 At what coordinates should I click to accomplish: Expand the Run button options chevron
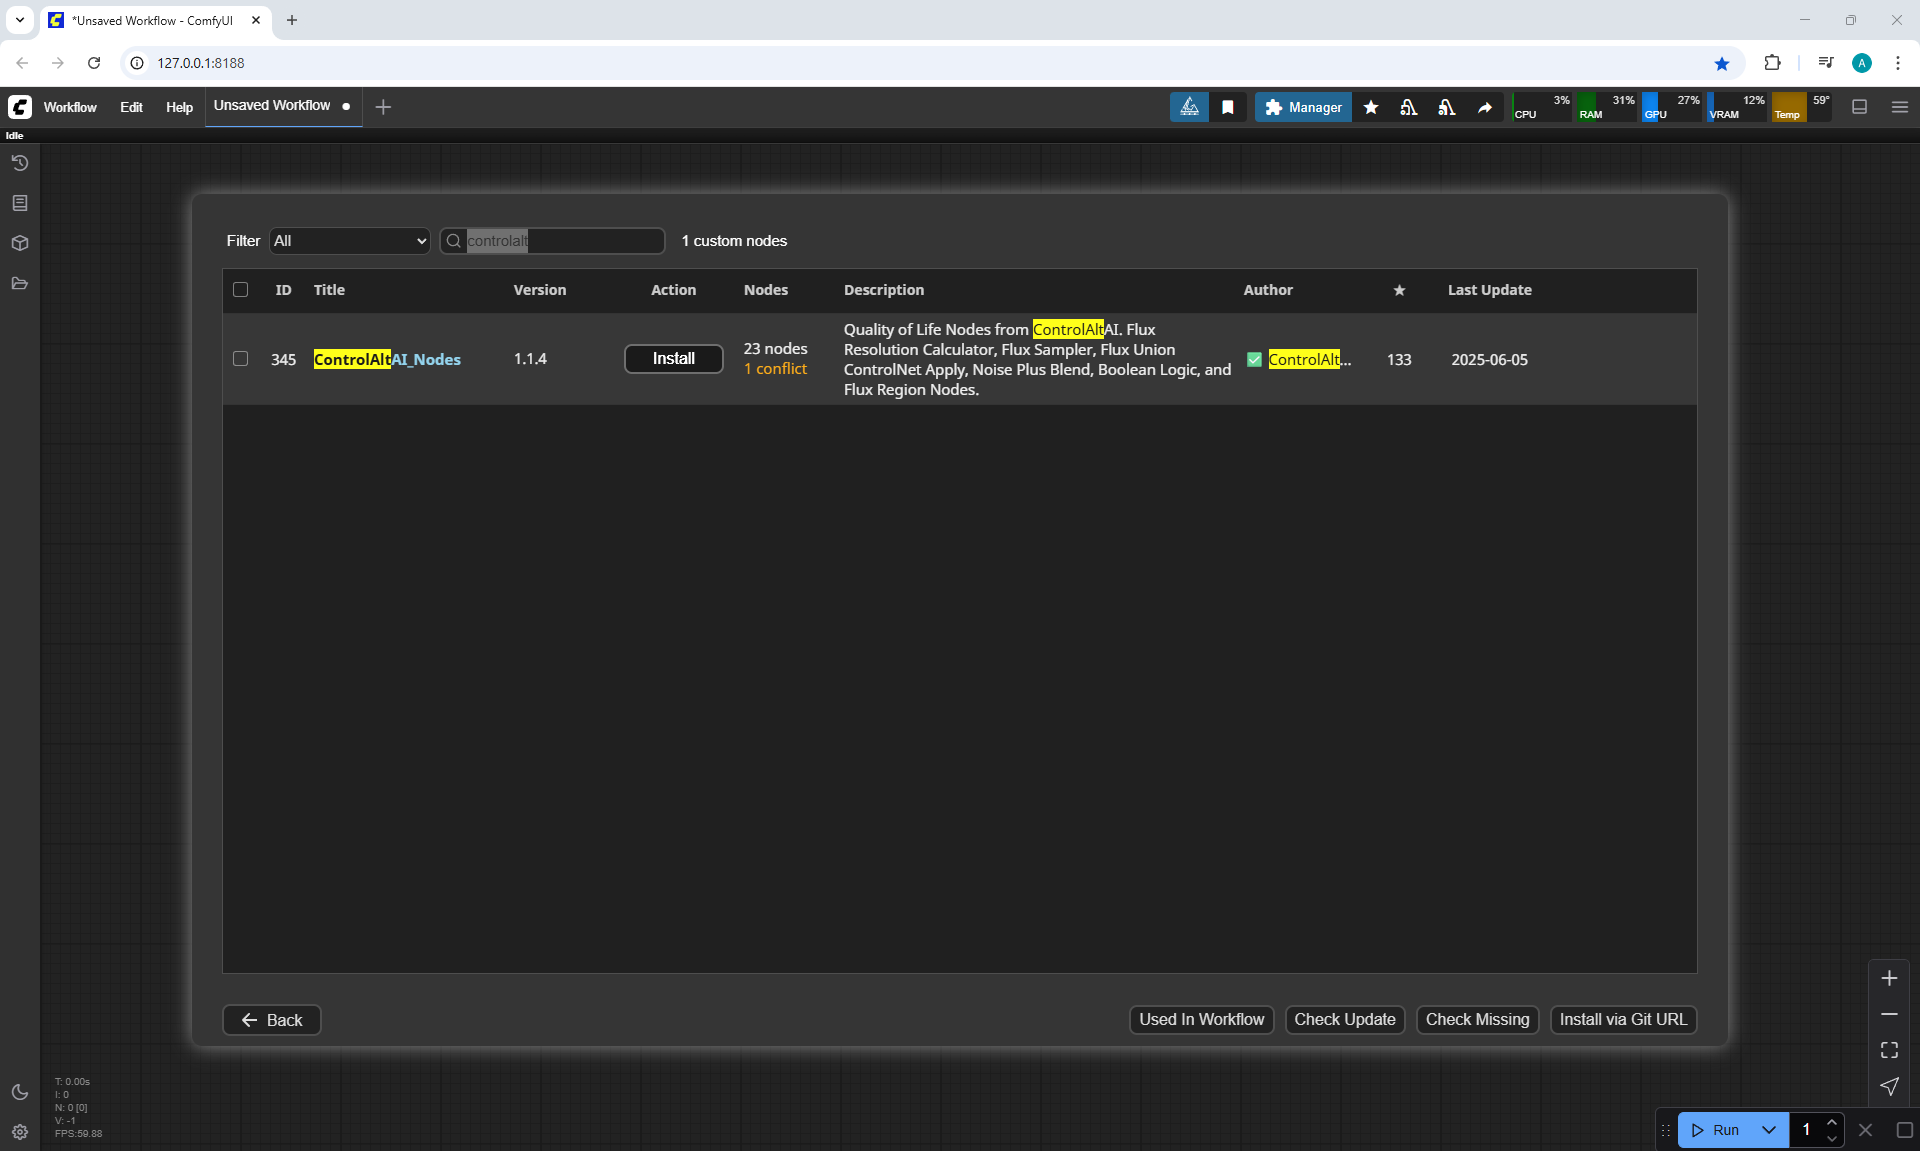(x=1768, y=1130)
